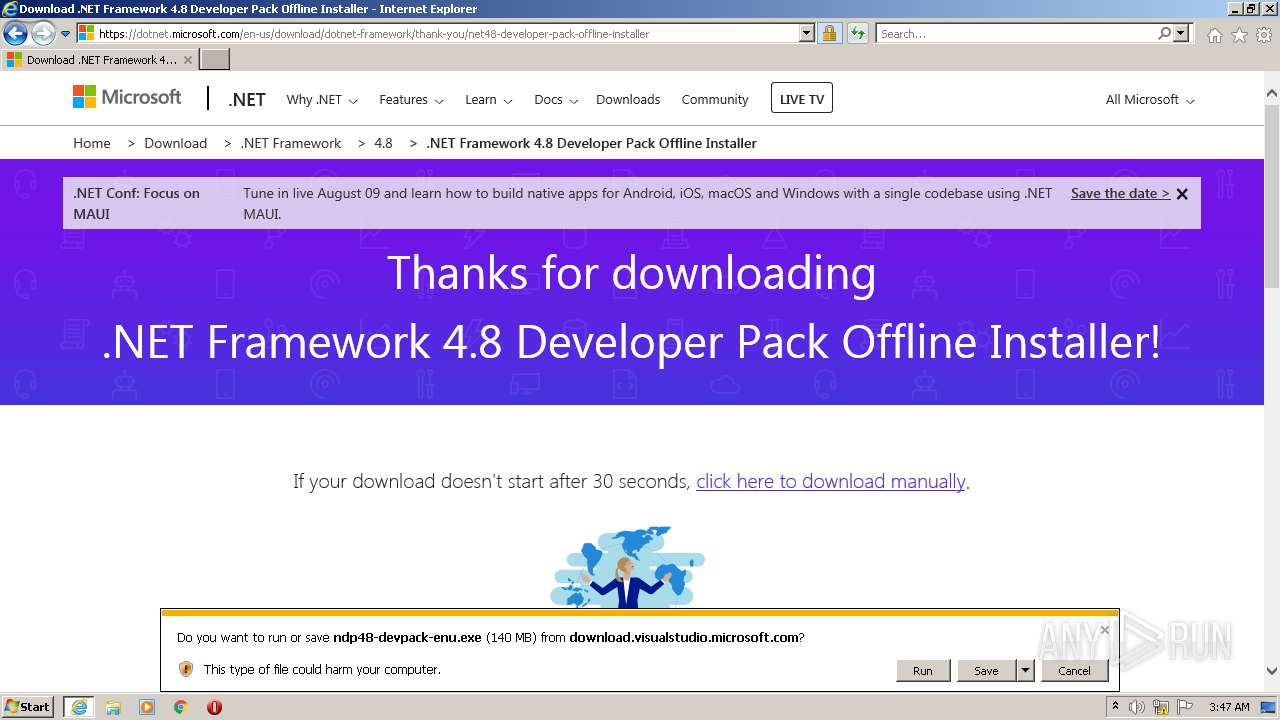Open the media player taskbar icon

point(147,707)
